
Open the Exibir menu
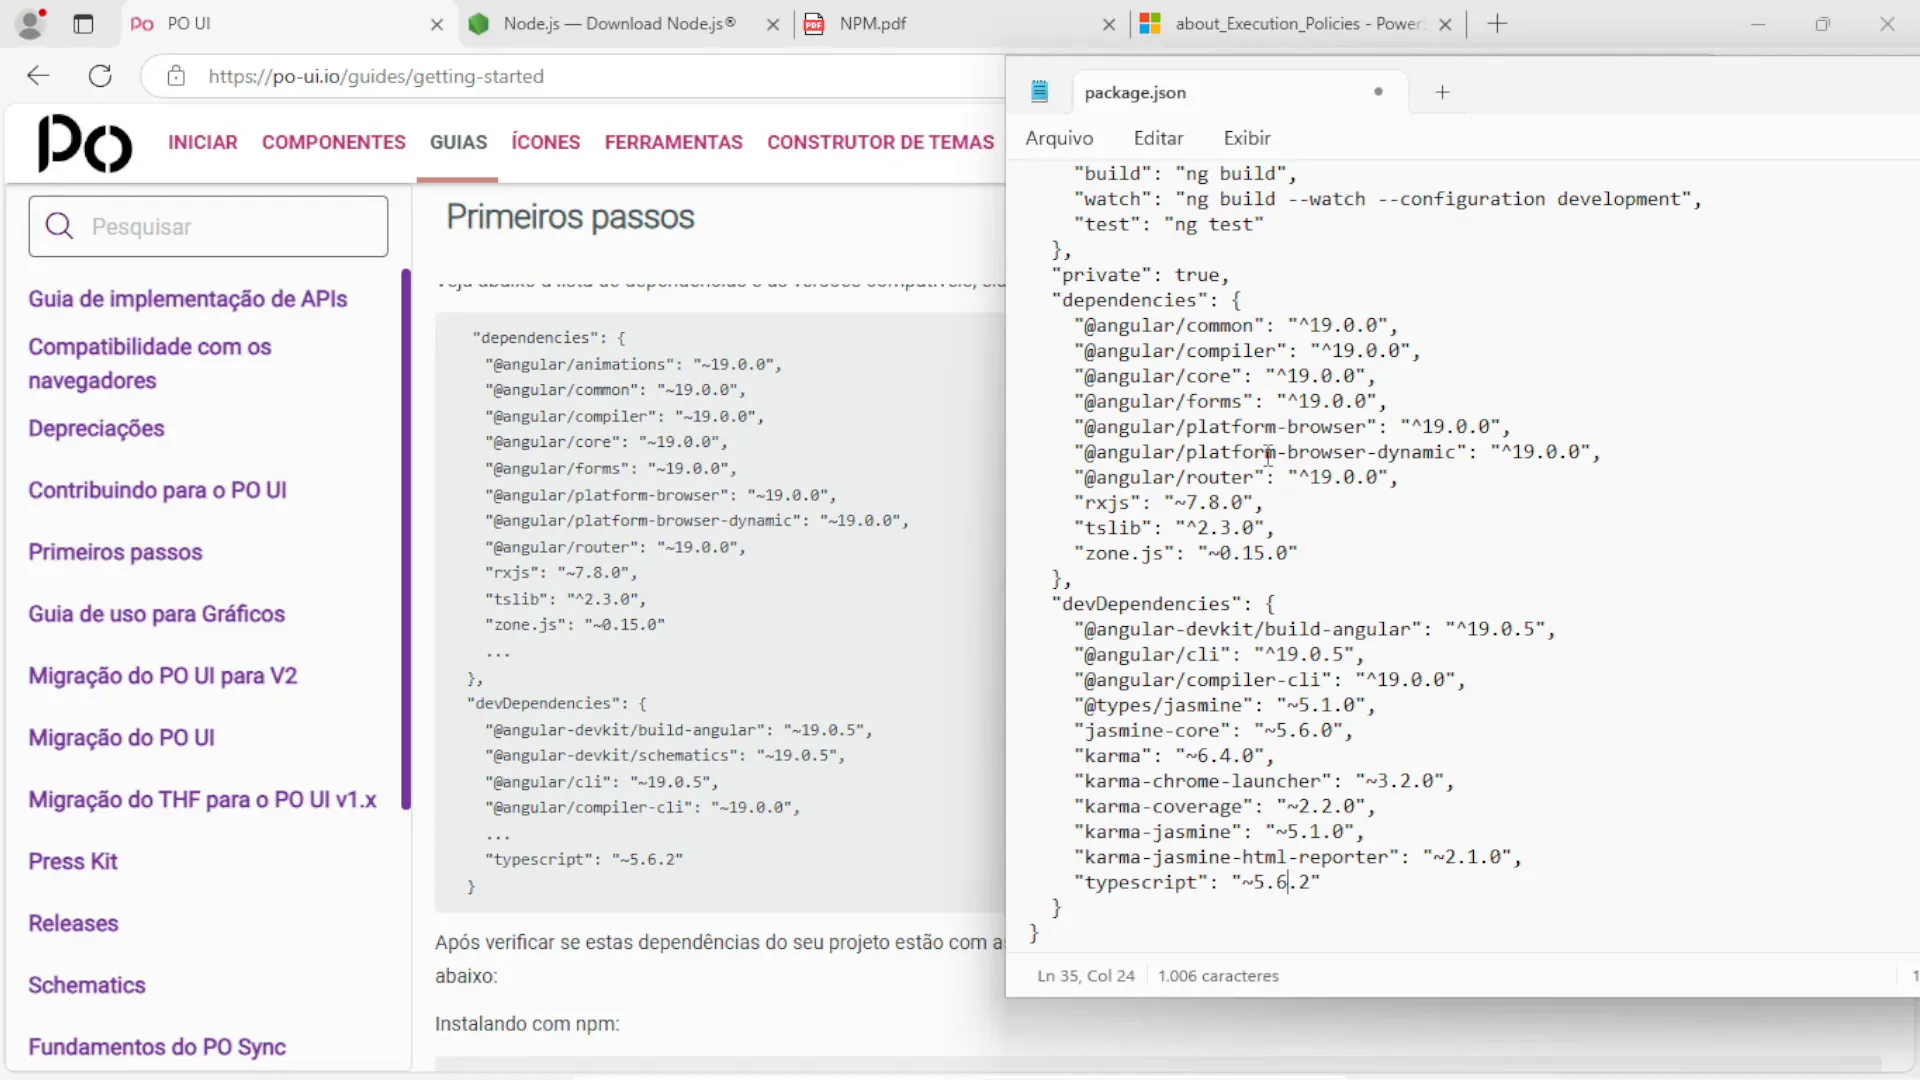click(x=1247, y=138)
